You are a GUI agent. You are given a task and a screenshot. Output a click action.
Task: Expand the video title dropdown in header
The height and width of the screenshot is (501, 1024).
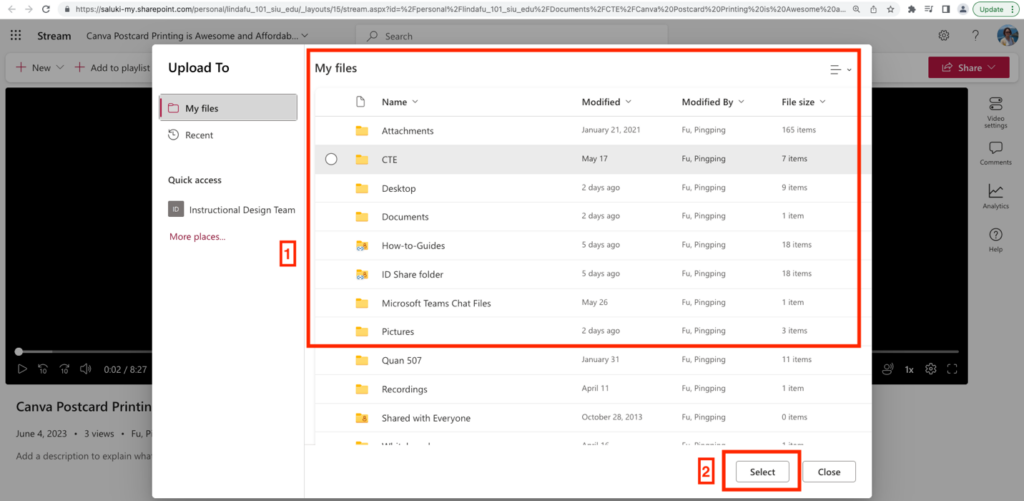(305, 36)
